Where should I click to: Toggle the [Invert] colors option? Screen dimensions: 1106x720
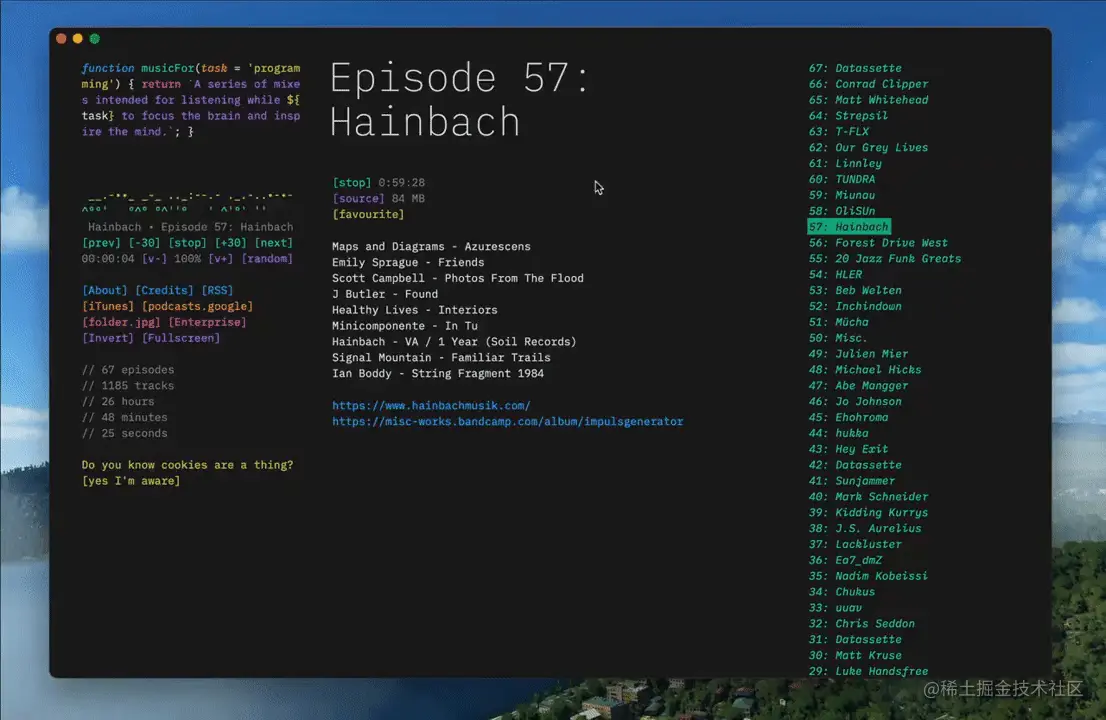pos(107,338)
